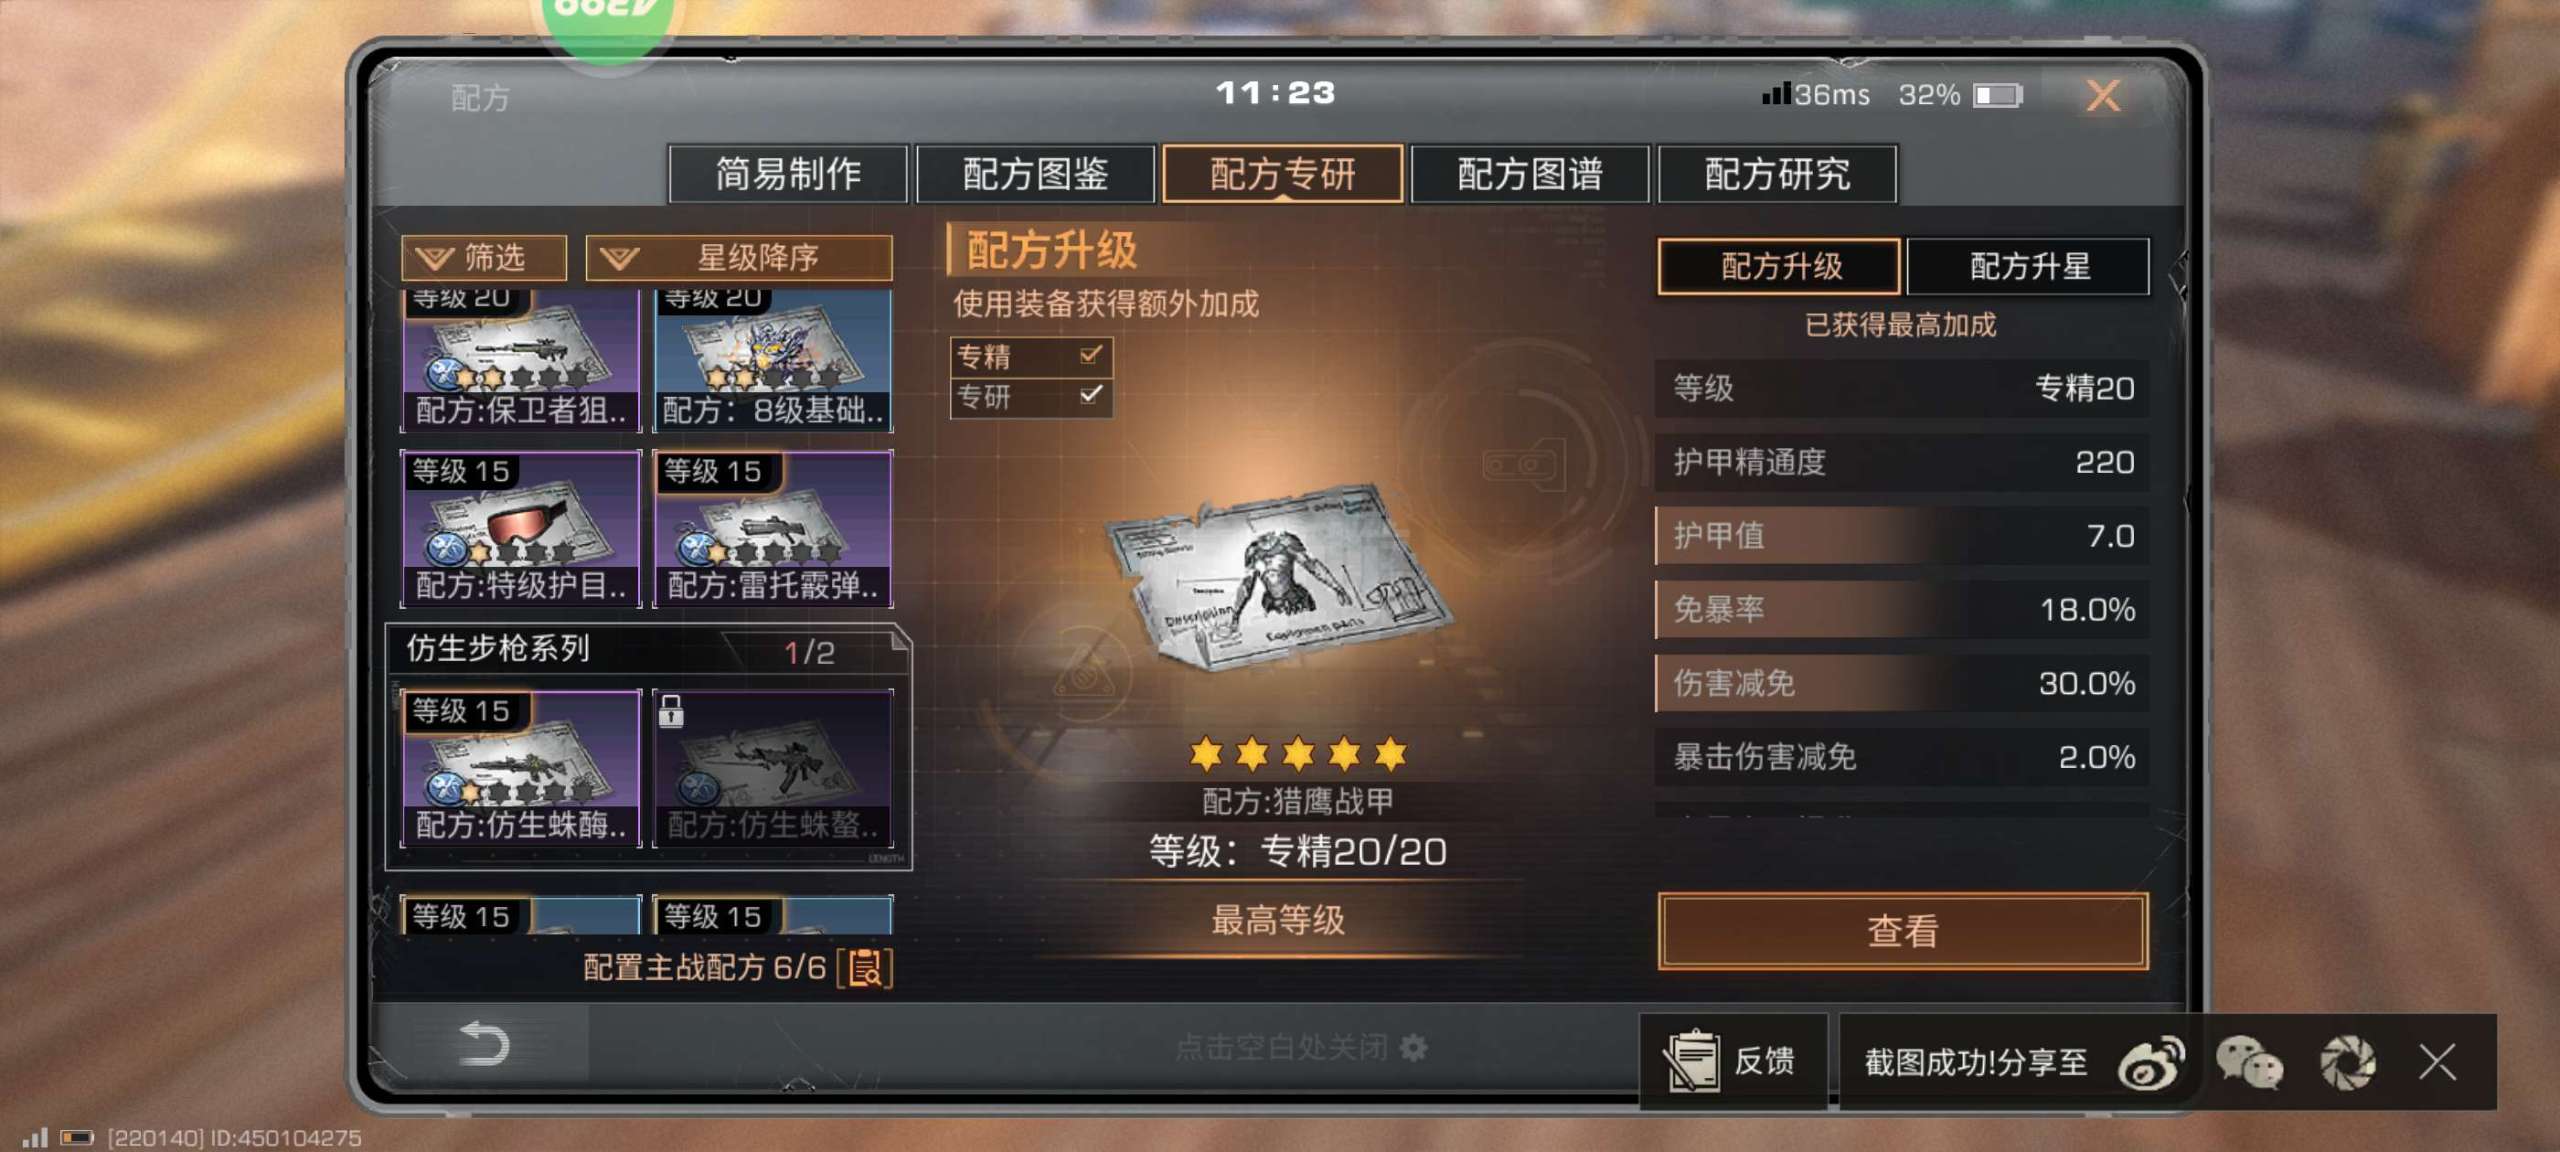Toggle the 专精 checkbox
The height and width of the screenshot is (1152, 2560).
coord(1090,355)
